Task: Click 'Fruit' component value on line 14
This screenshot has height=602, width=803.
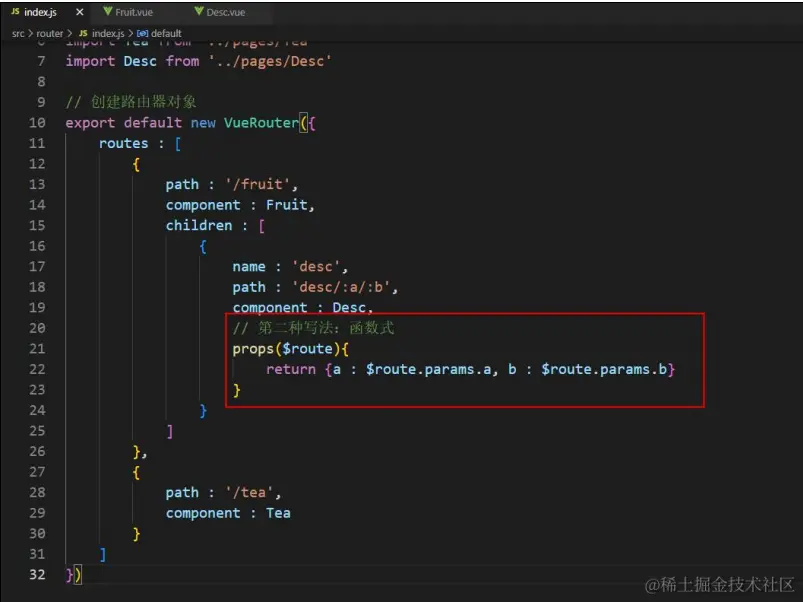Action: 287,205
